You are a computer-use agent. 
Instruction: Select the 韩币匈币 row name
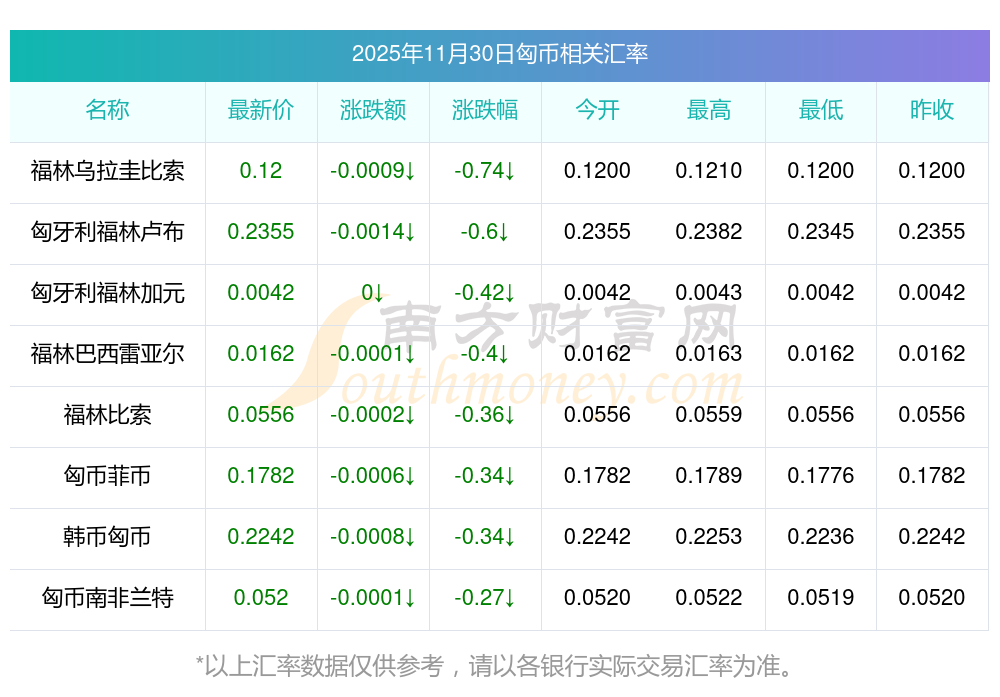tap(107, 537)
